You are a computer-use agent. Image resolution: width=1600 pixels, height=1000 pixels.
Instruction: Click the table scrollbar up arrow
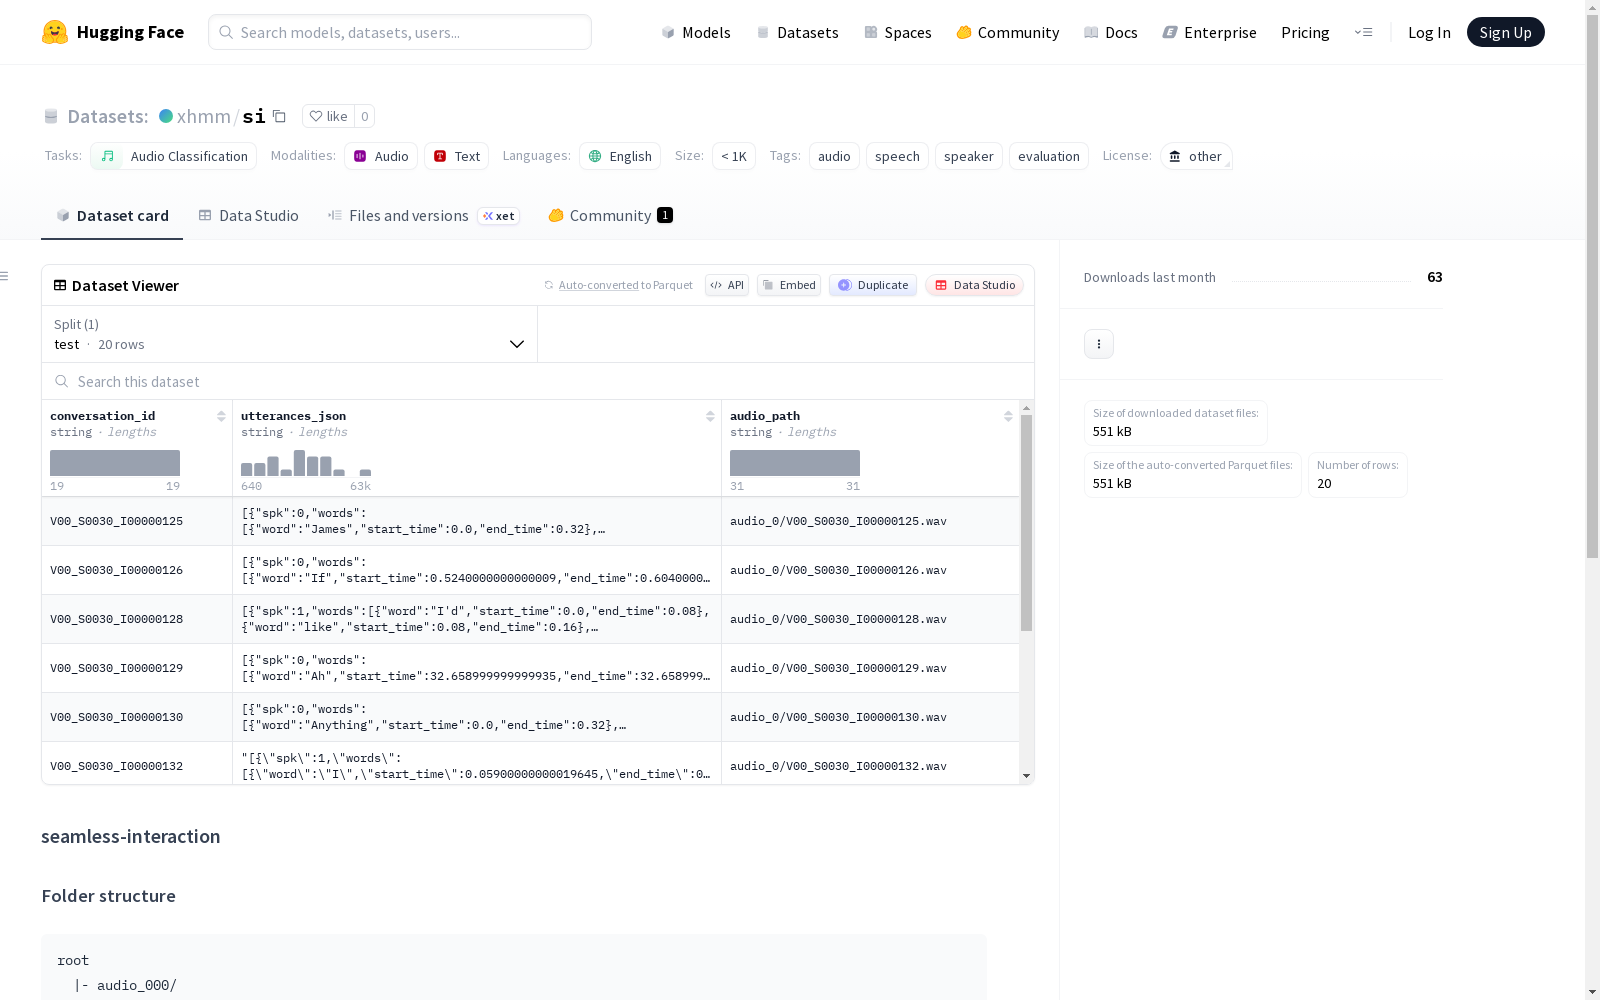[x=1026, y=408]
